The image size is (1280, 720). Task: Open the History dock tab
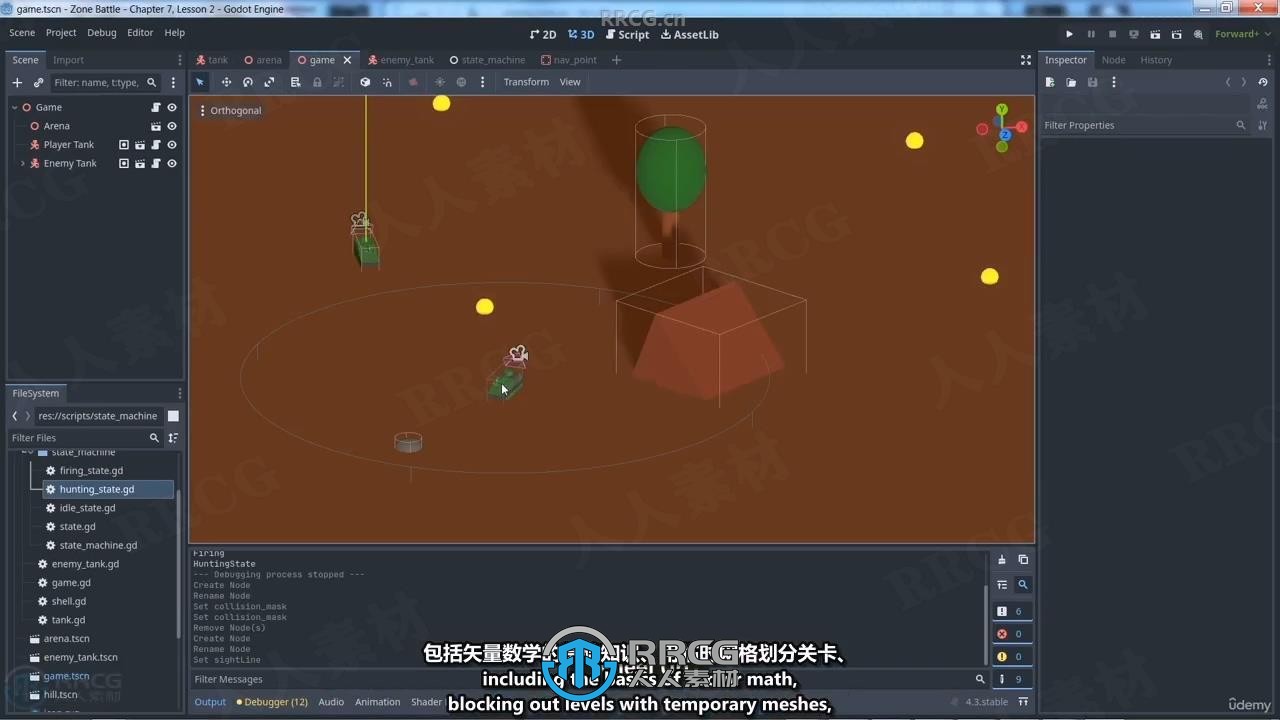[1156, 60]
